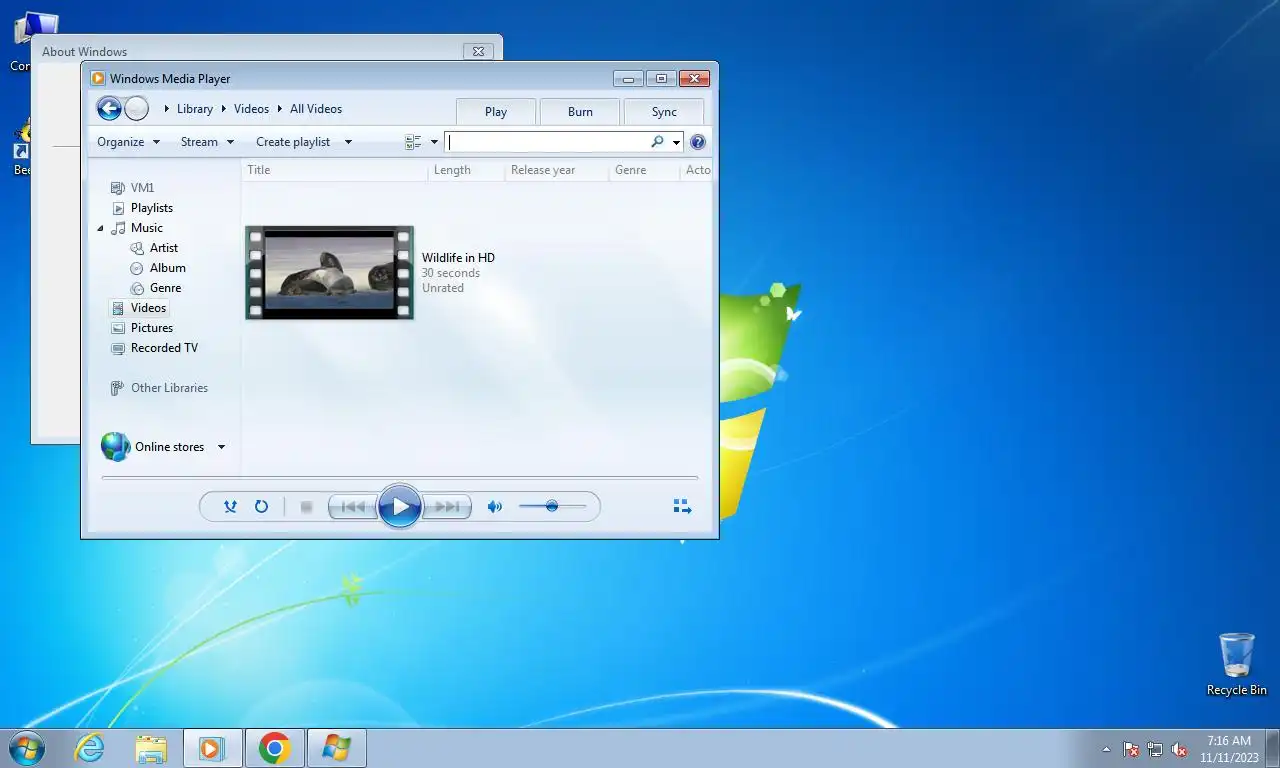
Task: Turn shuffle on
Action: pos(230,507)
